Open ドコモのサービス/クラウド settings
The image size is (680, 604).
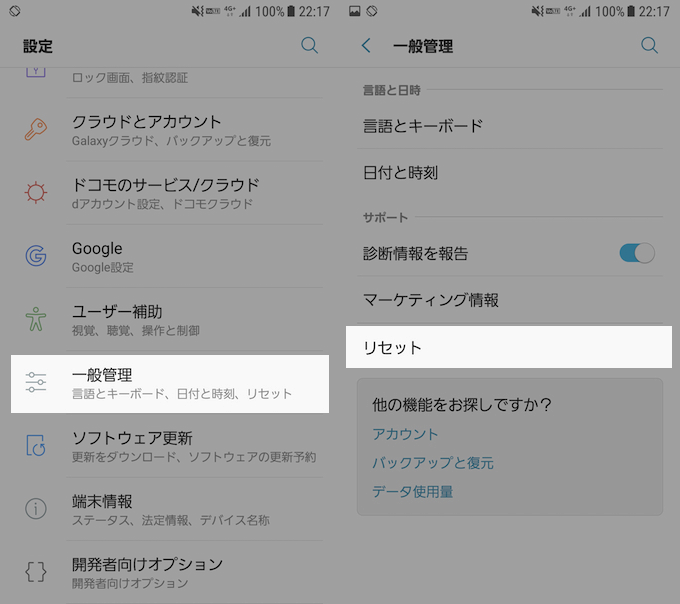pyautogui.click(x=166, y=193)
